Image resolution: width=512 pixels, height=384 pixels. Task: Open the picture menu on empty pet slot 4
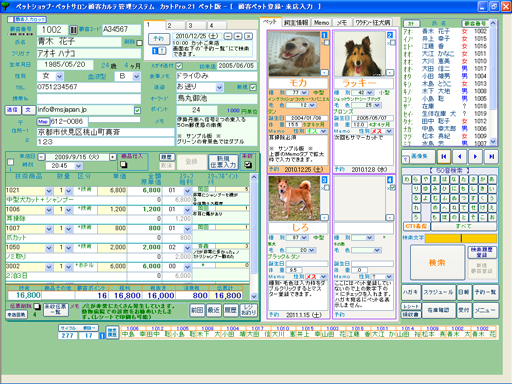point(390,217)
